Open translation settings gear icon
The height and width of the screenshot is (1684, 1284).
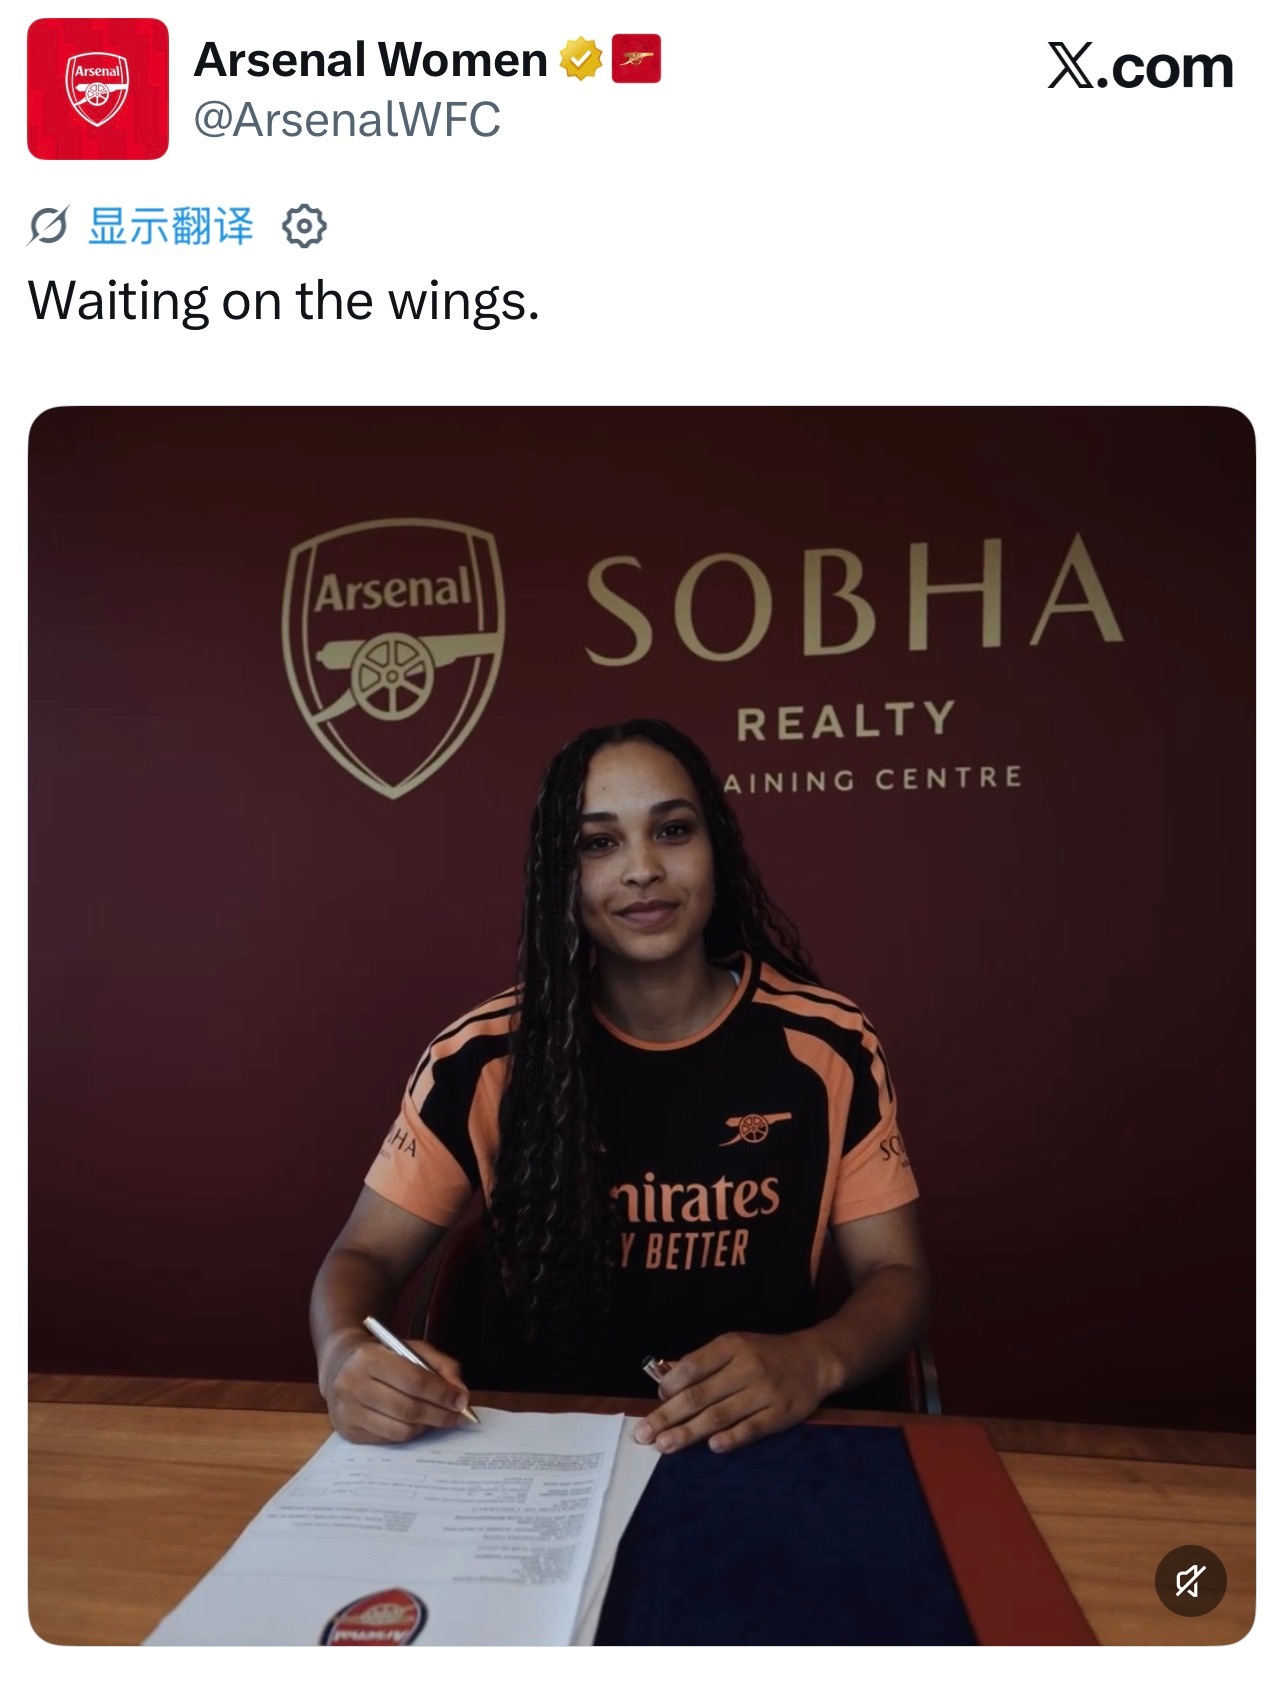304,226
